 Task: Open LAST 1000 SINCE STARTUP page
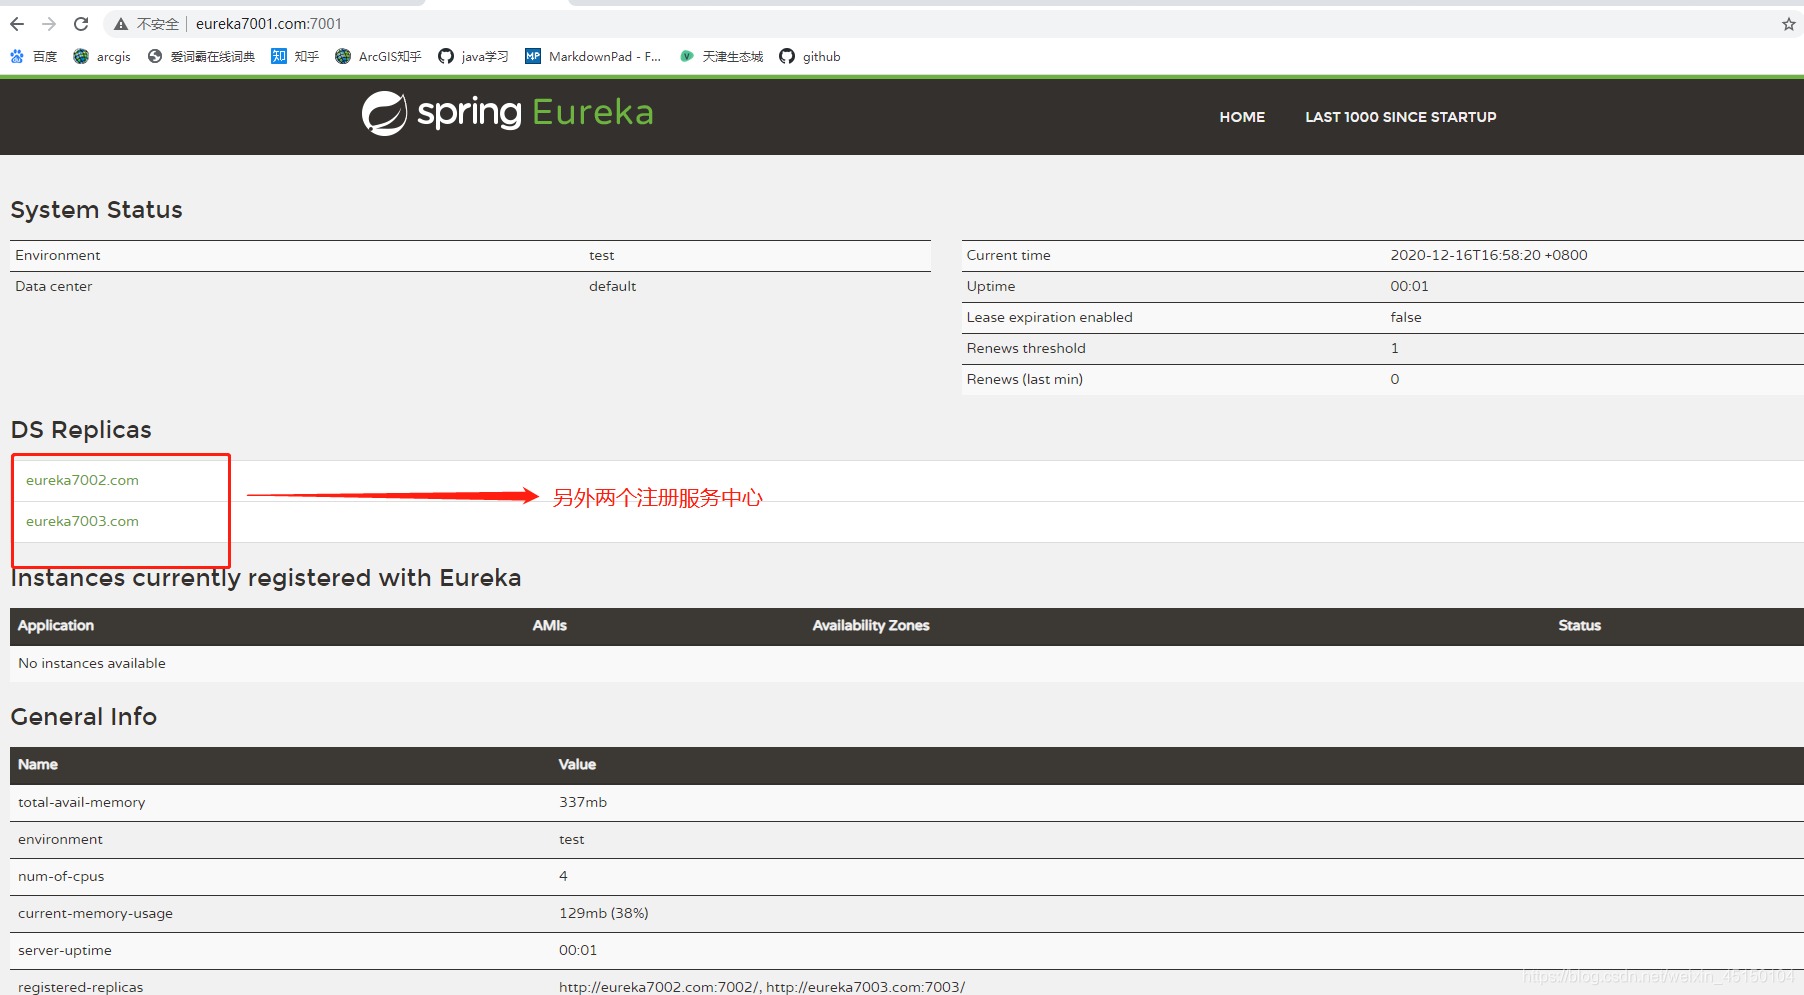pos(1400,117)
